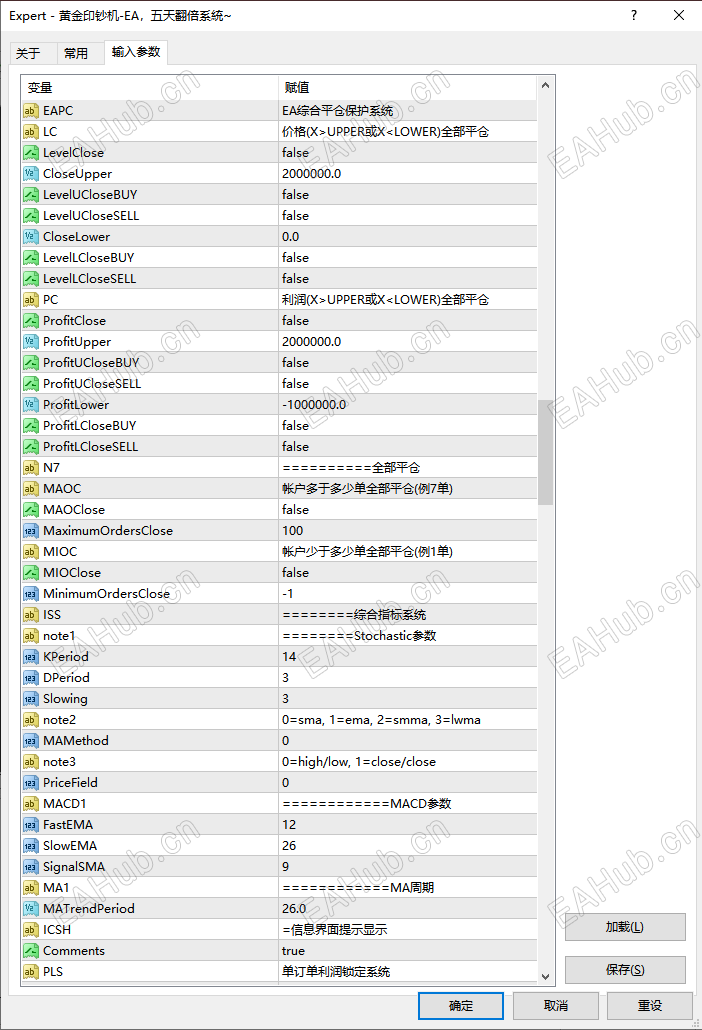Select the MACD1 variable row
This screenshot has width=702, height=1030.
coord(279,804)
